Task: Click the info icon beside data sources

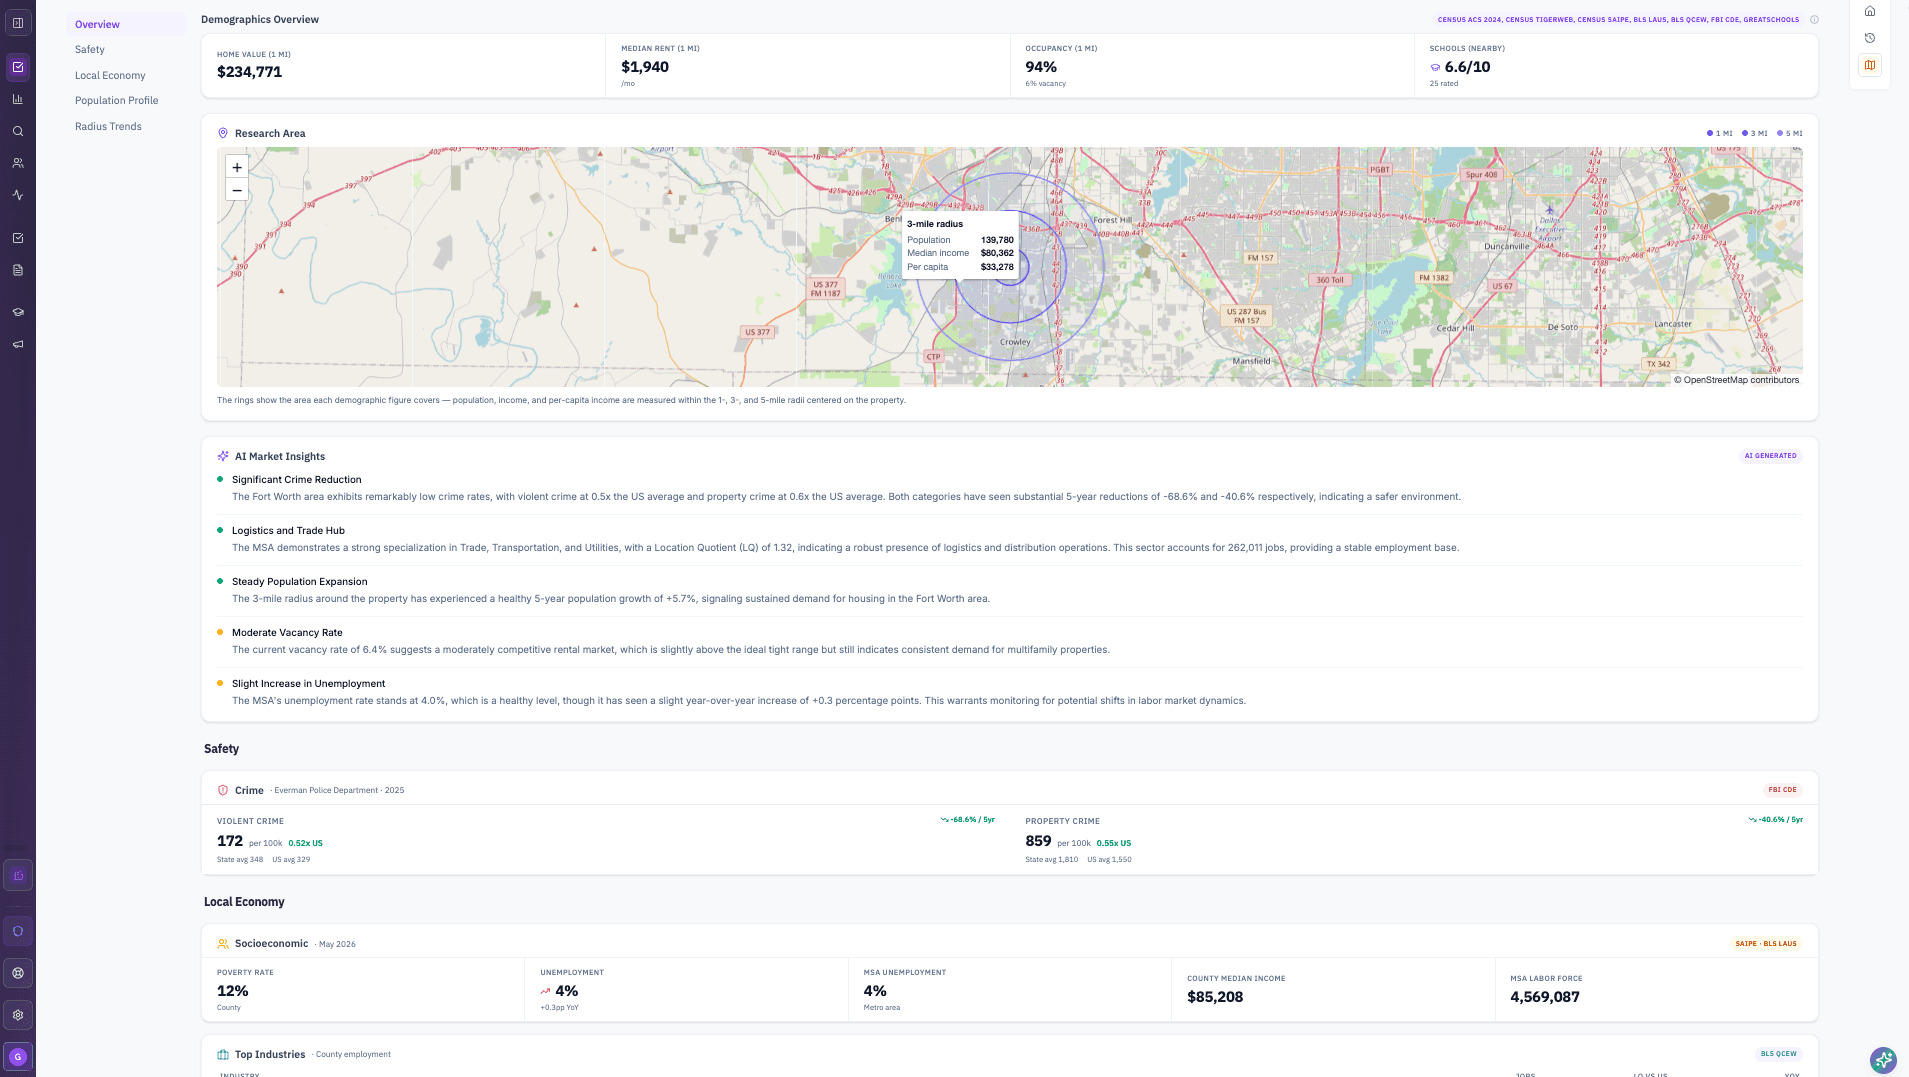Action: coord(1814,20)
